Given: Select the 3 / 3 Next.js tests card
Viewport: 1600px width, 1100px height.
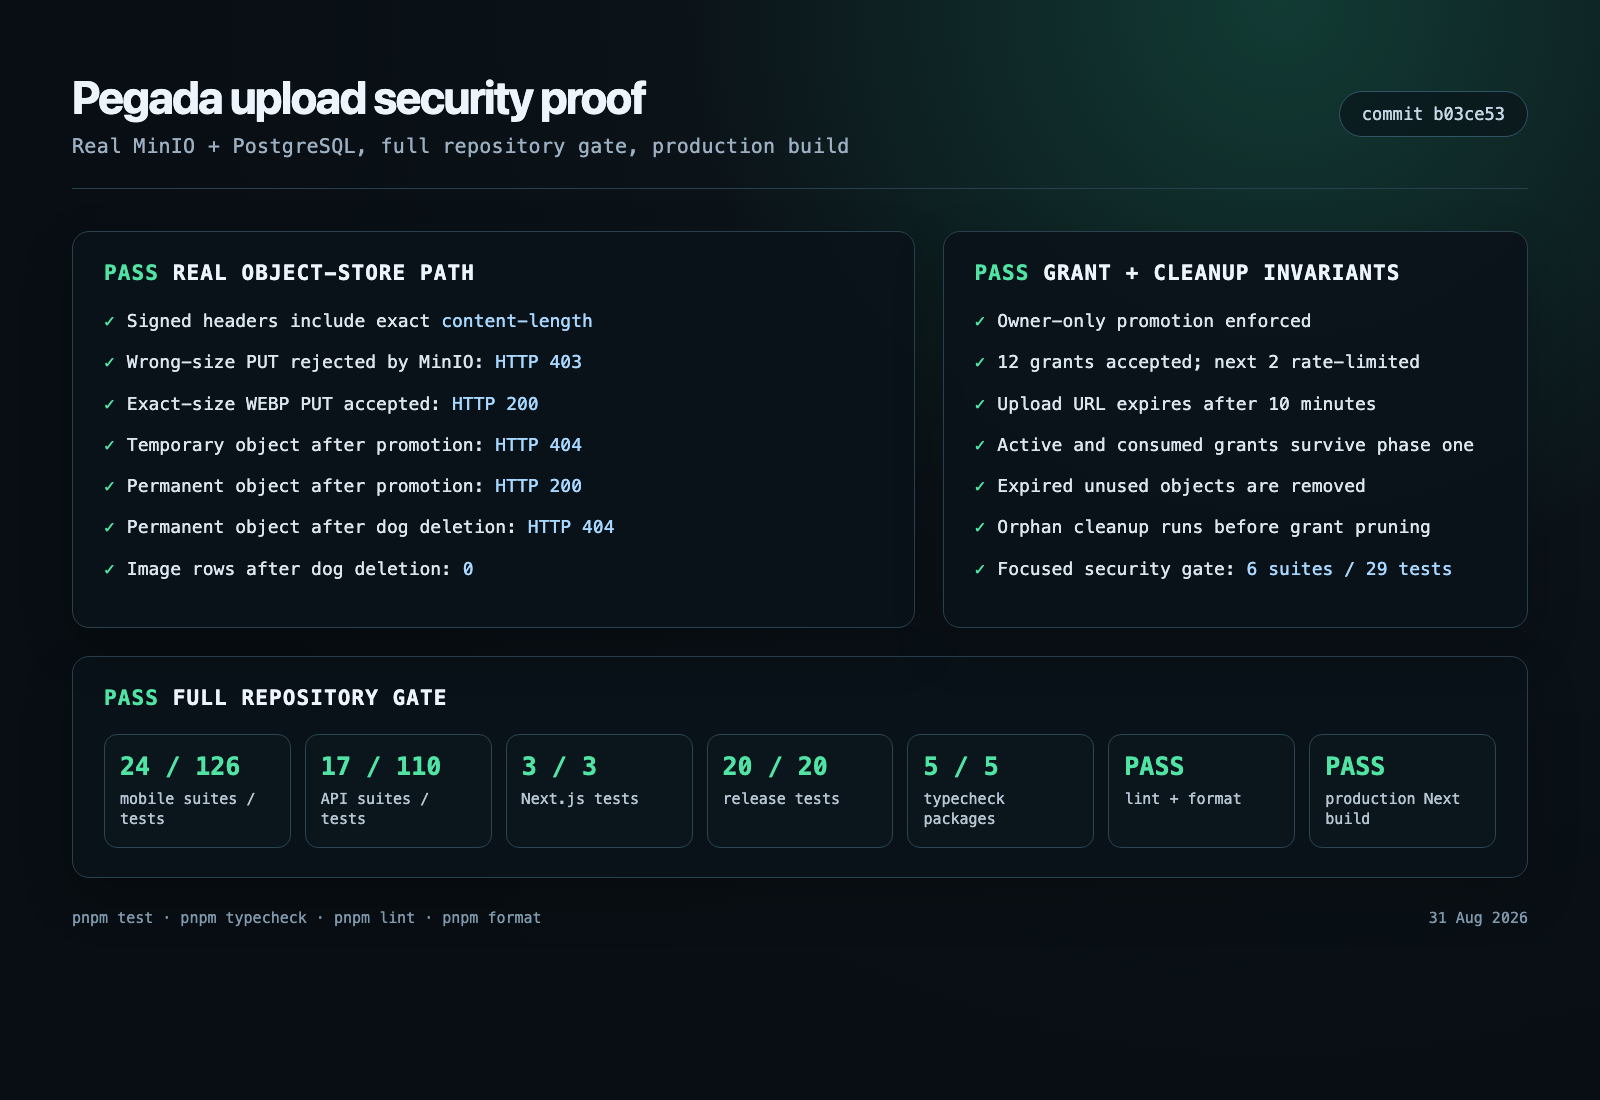Looking at the screenshot, I should (599, 791).
